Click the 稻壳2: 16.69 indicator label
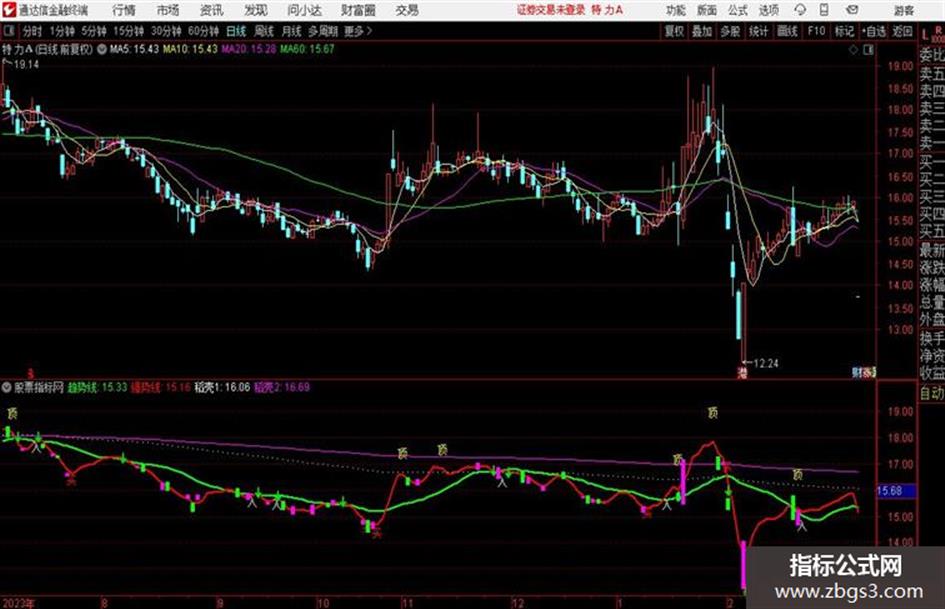Viewport: 945px width, 609px height. click(281, 387)
